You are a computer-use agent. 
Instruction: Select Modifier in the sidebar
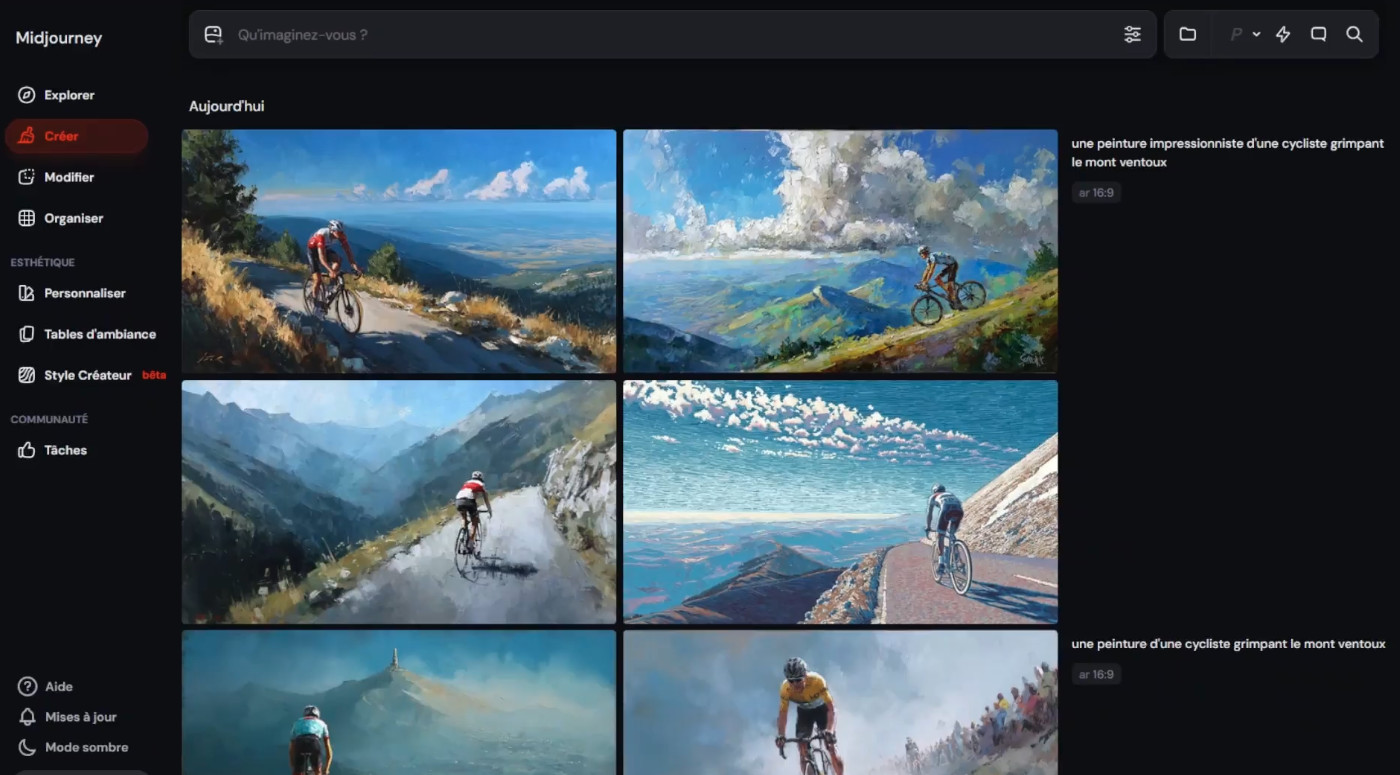69,177
